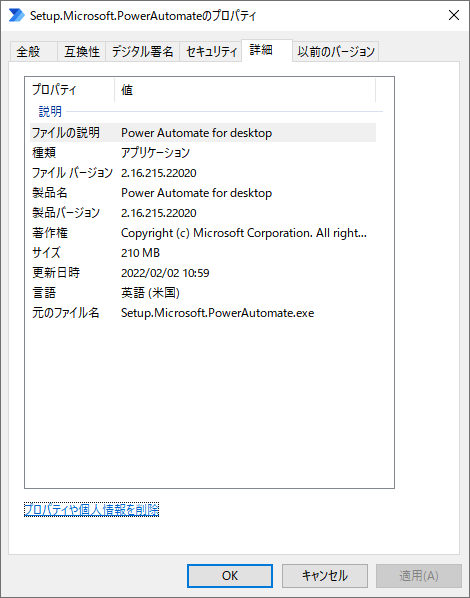This screenshot has width=470, height=598.
Task: Select the 製品バージョン row
Action: pyautogui.click(x=203, y=213)
